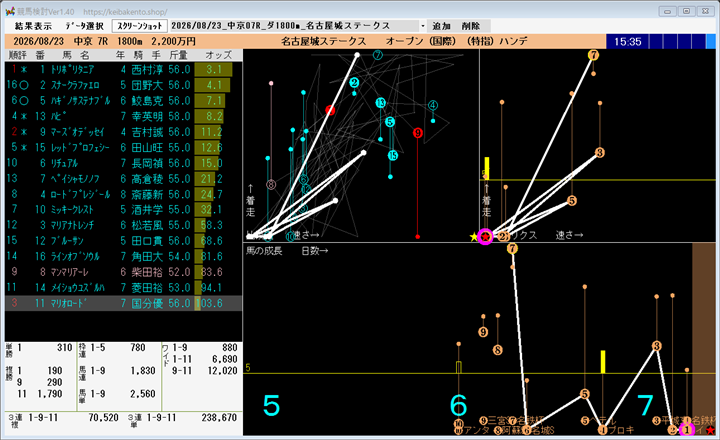Select the orange circle 3 marker in the growth chart

point(657,346)
